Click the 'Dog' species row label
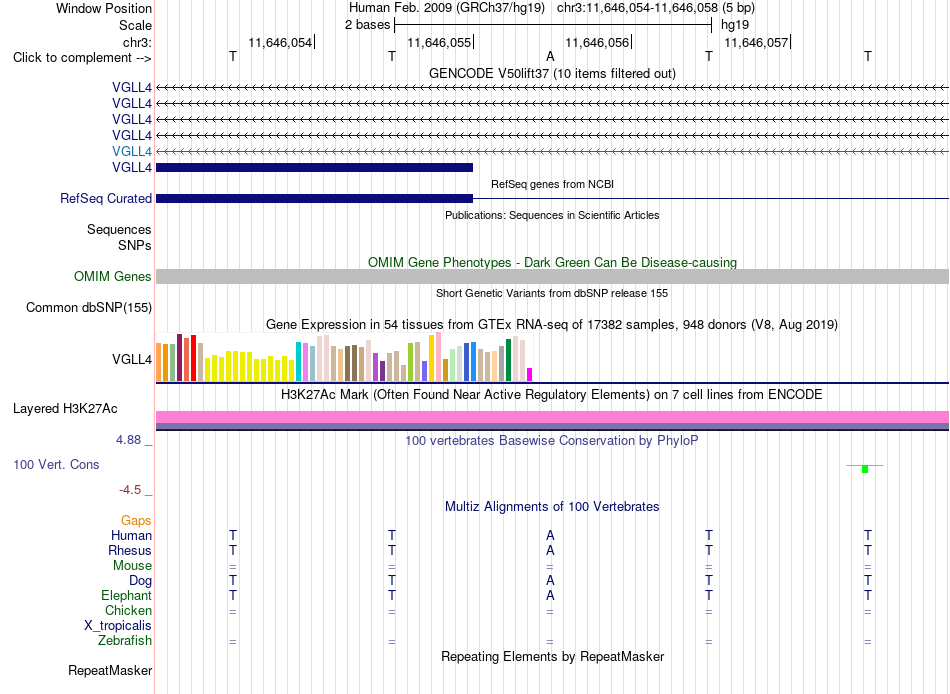This screenshot has height=694, width=950. click(x=140, y=581)
